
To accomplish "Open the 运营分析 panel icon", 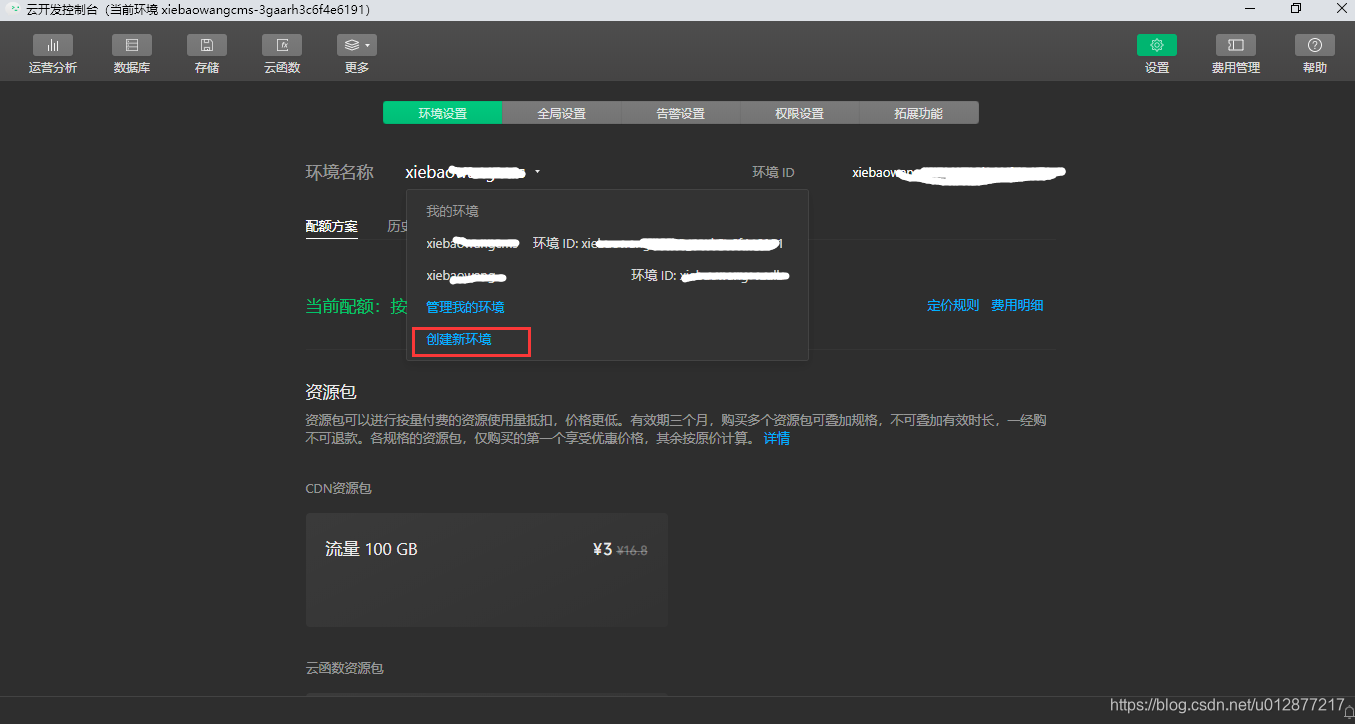I will (52, 52).
